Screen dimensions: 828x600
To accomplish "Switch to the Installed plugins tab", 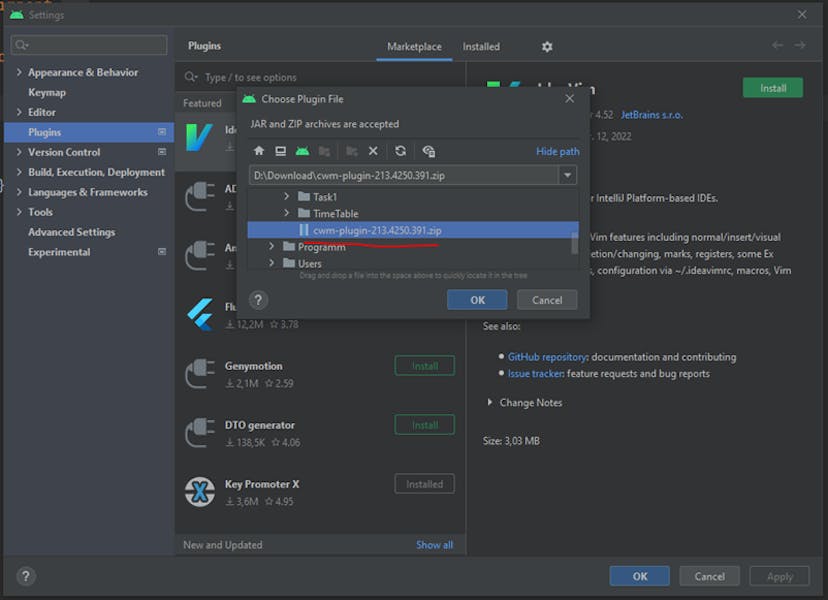I will [x=481, y=47].
